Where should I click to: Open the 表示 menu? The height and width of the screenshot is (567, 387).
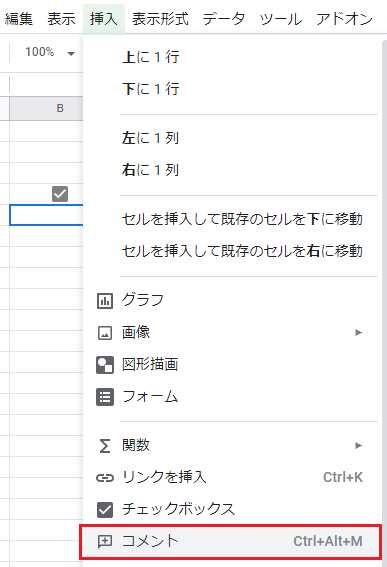[61, 18]
